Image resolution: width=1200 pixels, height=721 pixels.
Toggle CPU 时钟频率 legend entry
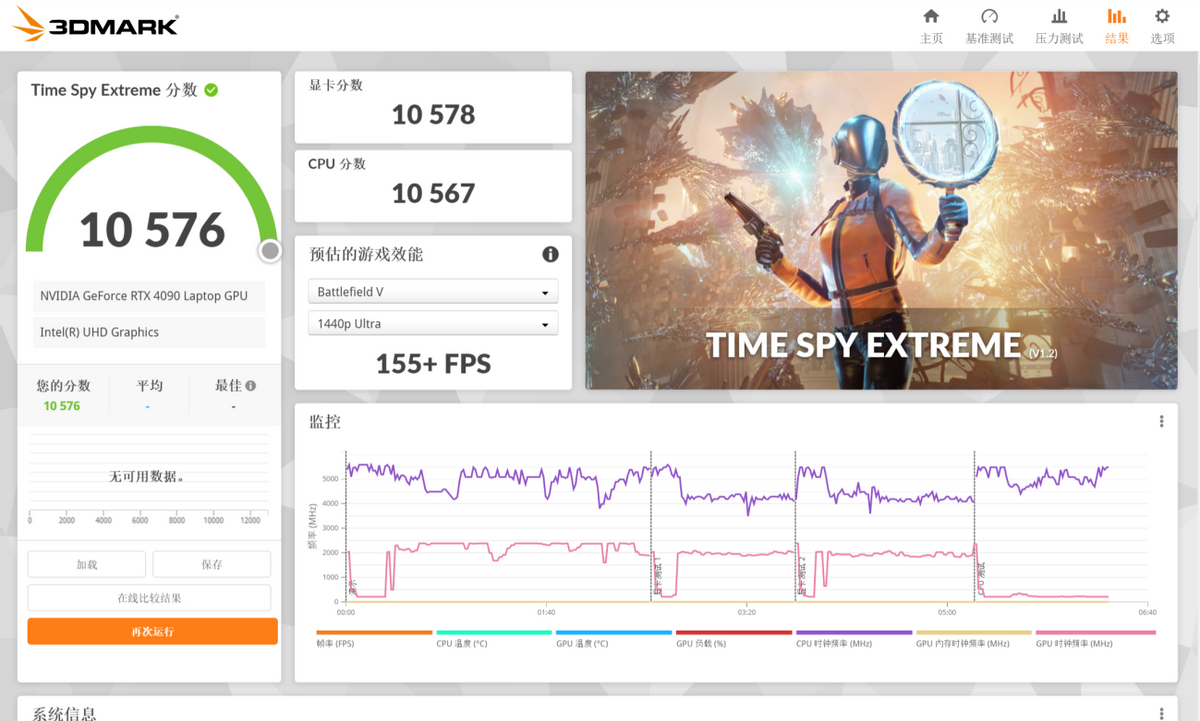point(854,639)
